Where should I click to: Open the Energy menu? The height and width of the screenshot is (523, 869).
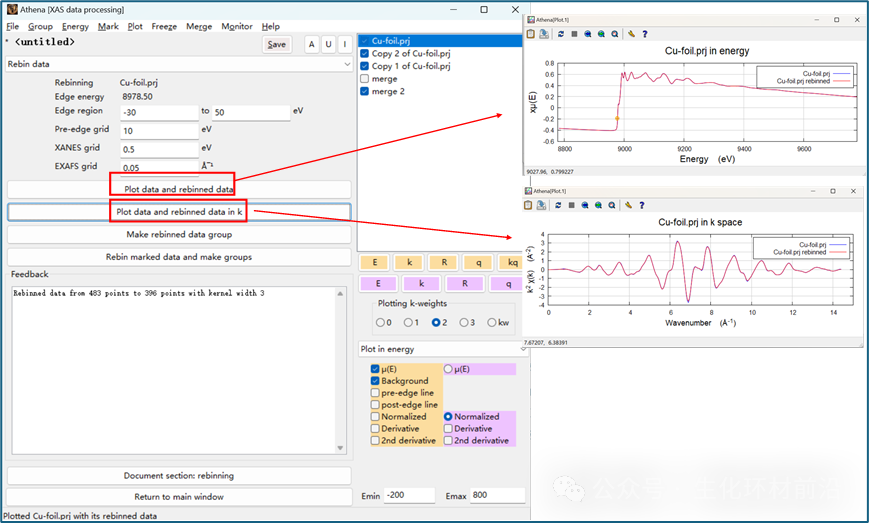click(x=75, y=26)
